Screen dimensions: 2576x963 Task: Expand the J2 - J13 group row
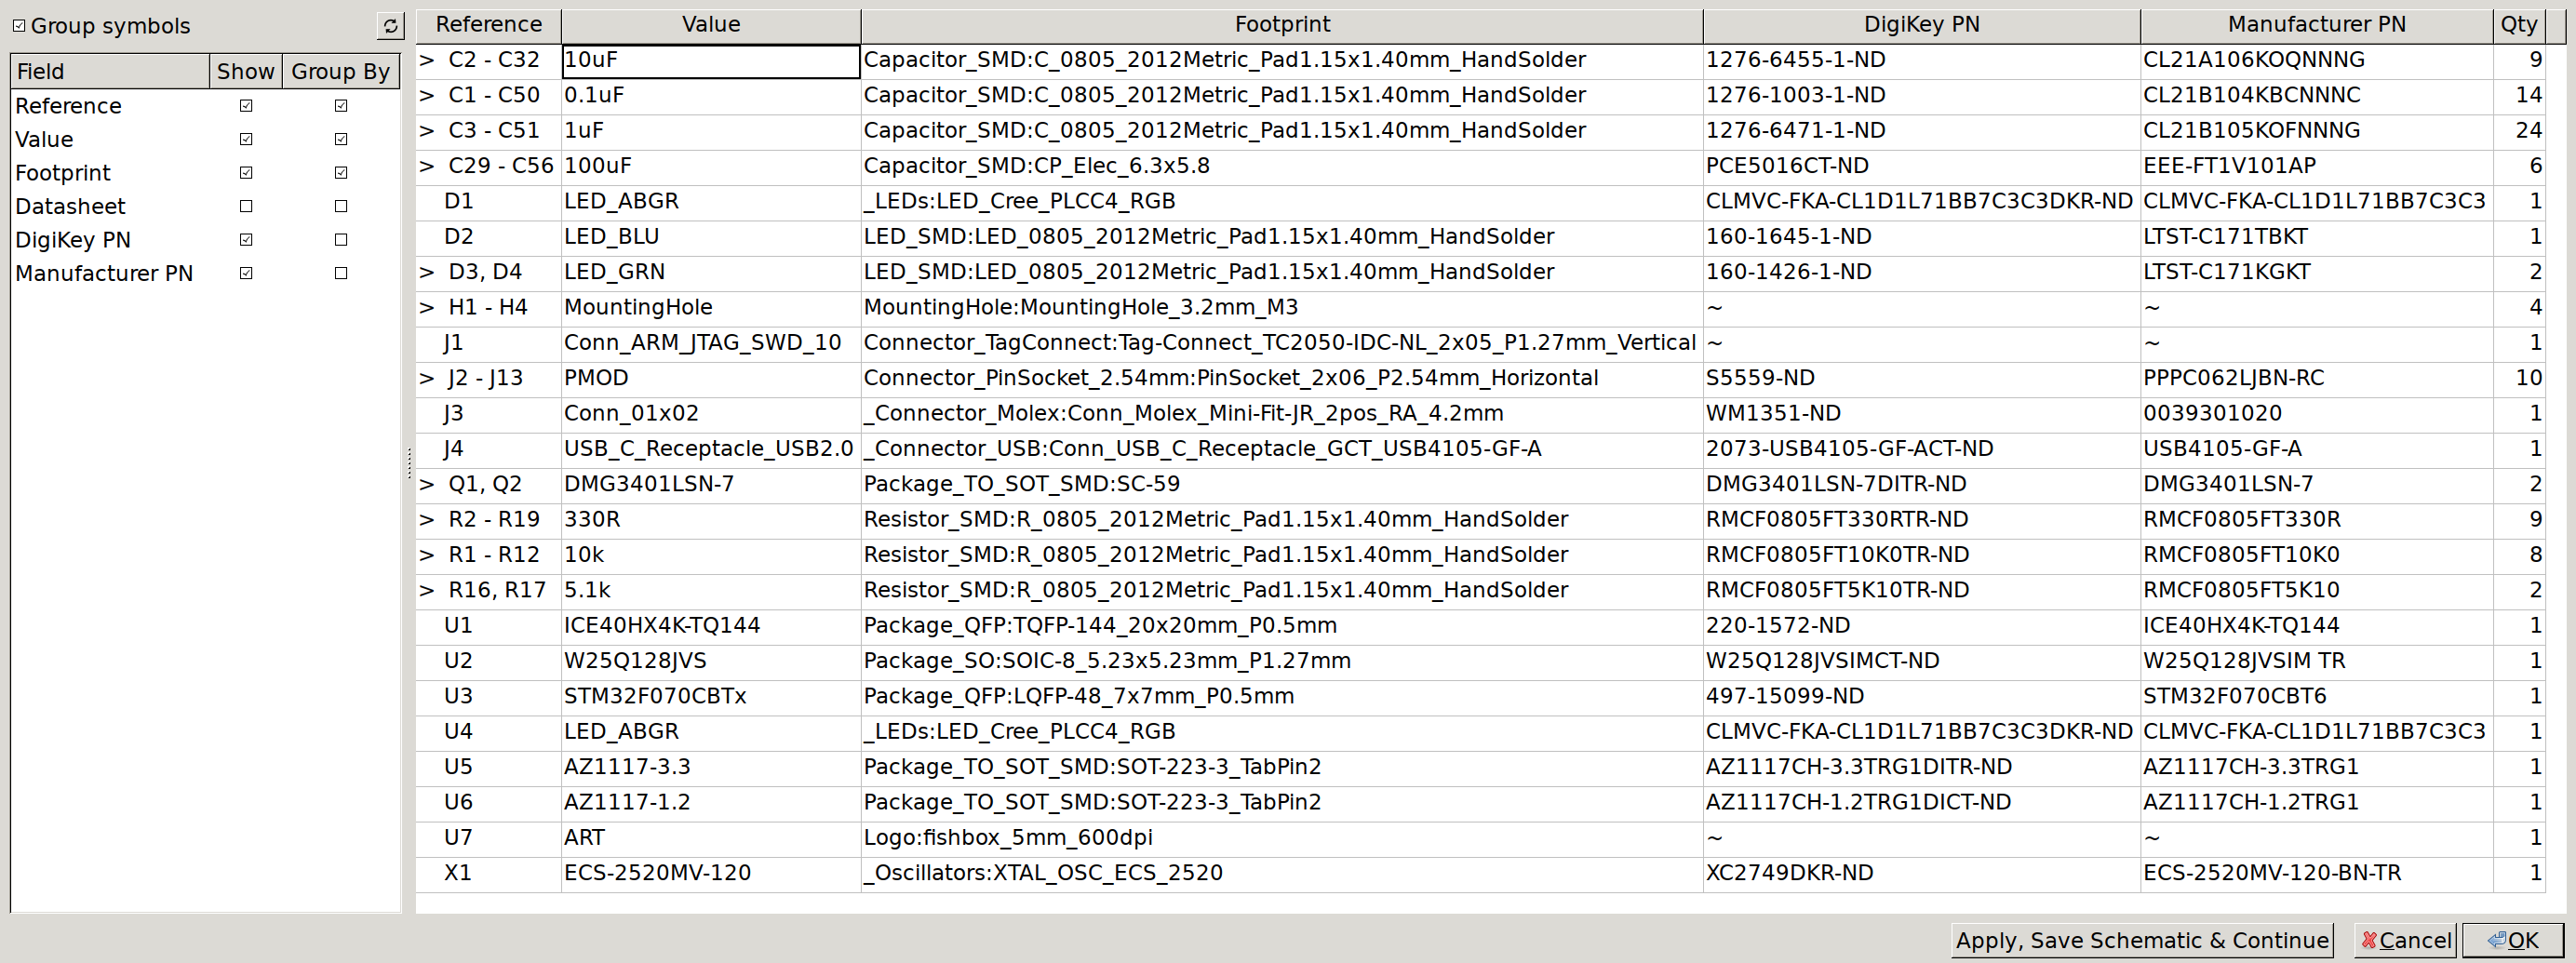coord(427,378)
